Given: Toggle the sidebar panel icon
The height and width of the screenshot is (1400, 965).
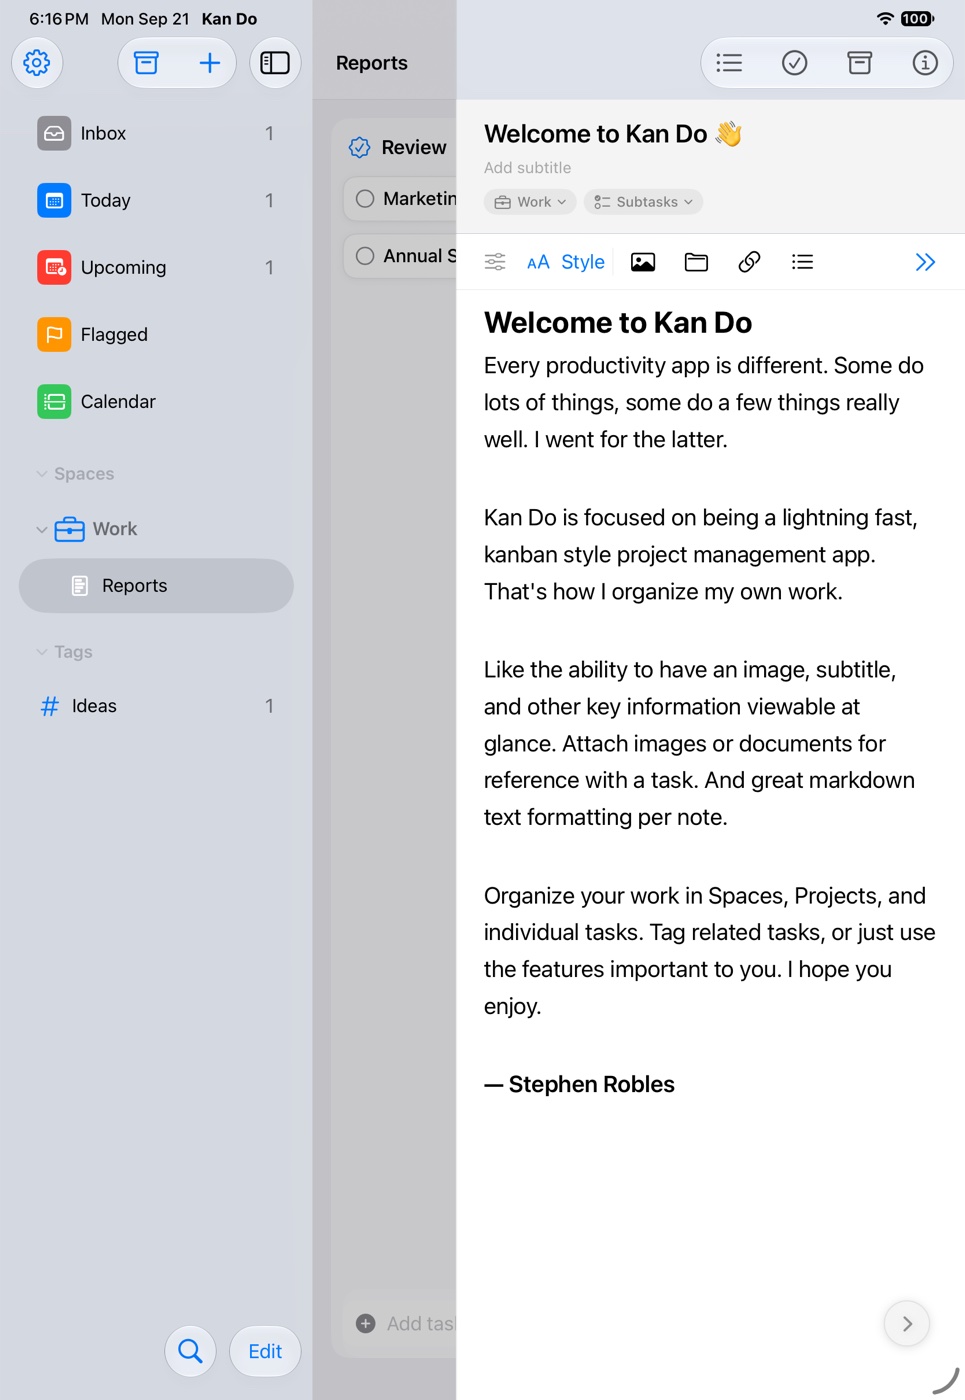Looking at the screenshot, I should pos(275,63).
